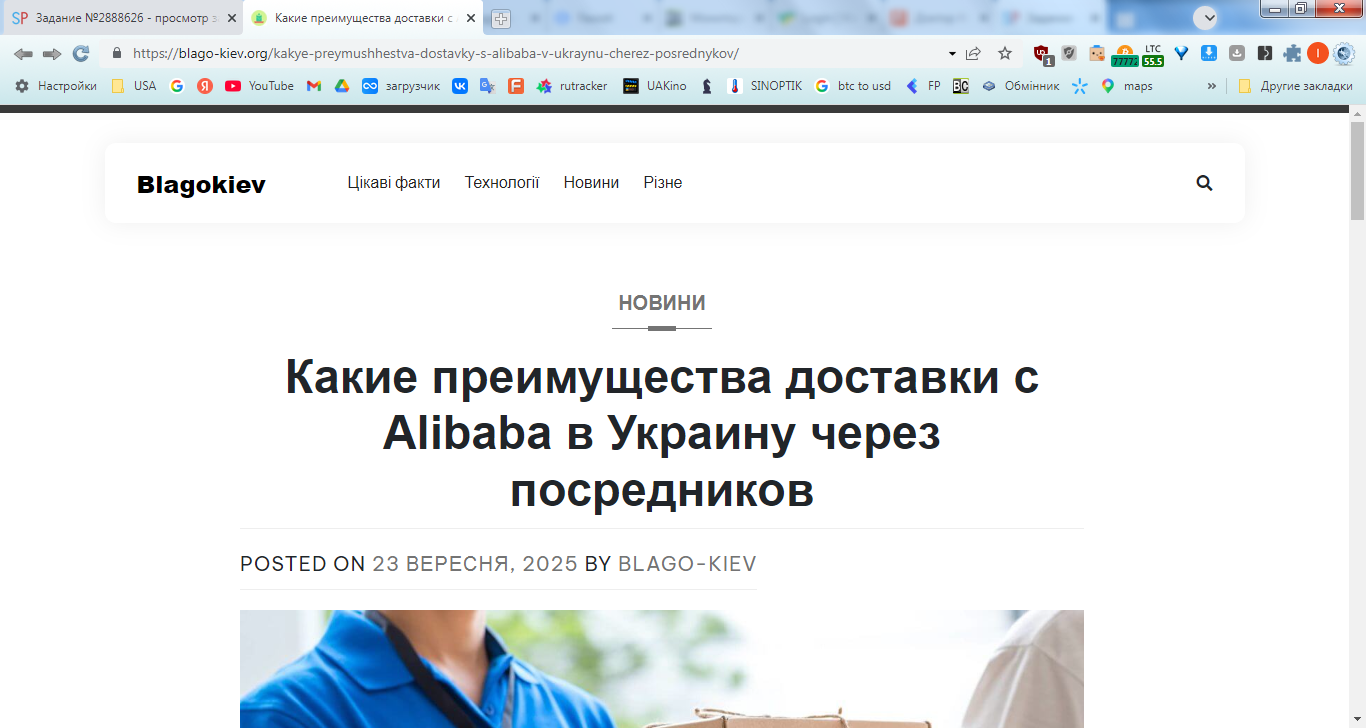The image size is (1366, 728).
Task: Open the Настройки bookmark
Action: tap(56, 86)
